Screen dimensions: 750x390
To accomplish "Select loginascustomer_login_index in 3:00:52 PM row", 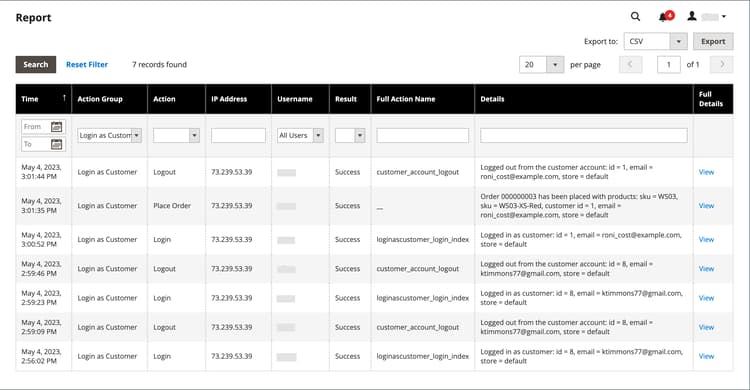I will click(x=422, y=240).
